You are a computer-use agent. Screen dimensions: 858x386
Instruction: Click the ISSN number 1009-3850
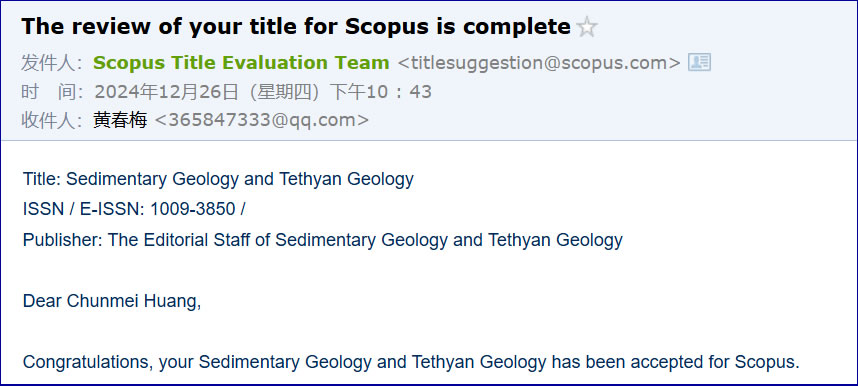click(193, 209)
